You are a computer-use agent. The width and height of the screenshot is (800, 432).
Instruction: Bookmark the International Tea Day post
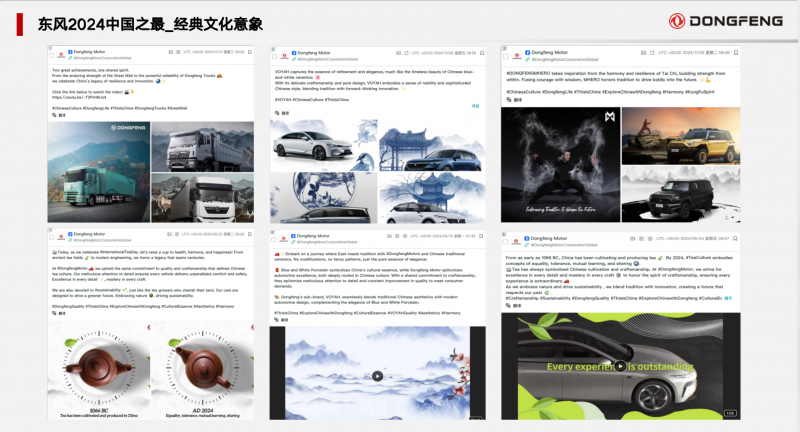pyautogui.click(x=250, y=234)
